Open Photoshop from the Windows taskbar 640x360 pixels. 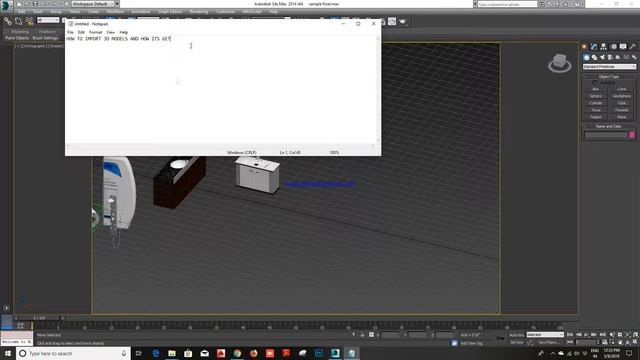(x=319, y=353)
